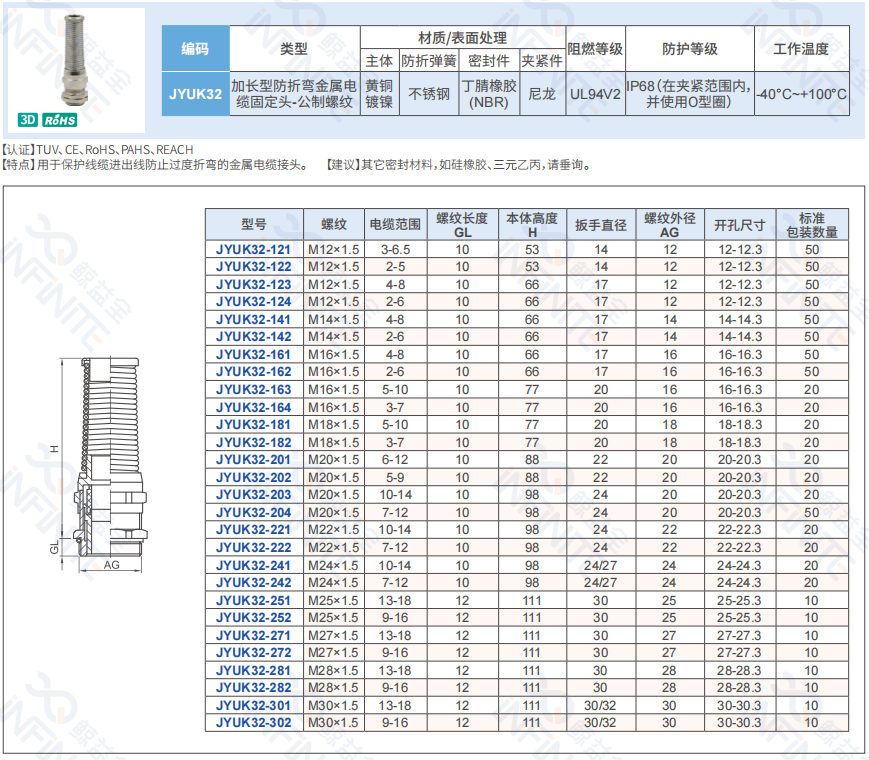Click the 黄铜镀镍 body material cell
Image resolution: width=869 pixels, height=760 pixels.
tap(380, 94)
